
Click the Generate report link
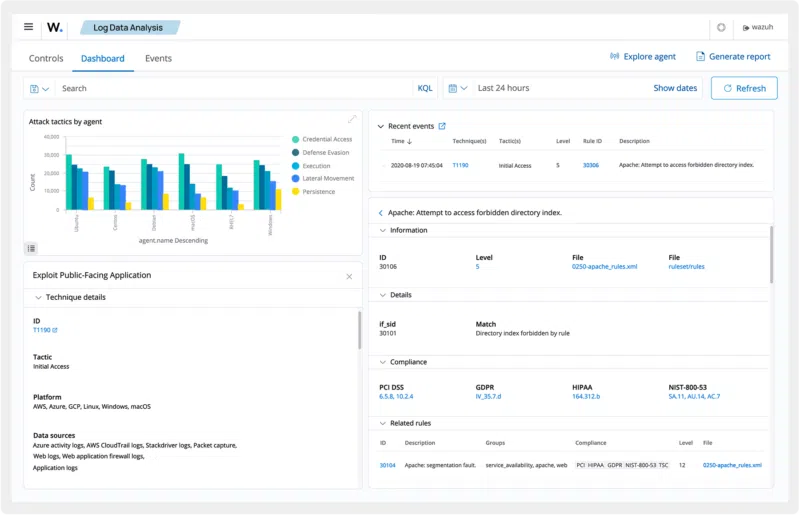(733, 57)
